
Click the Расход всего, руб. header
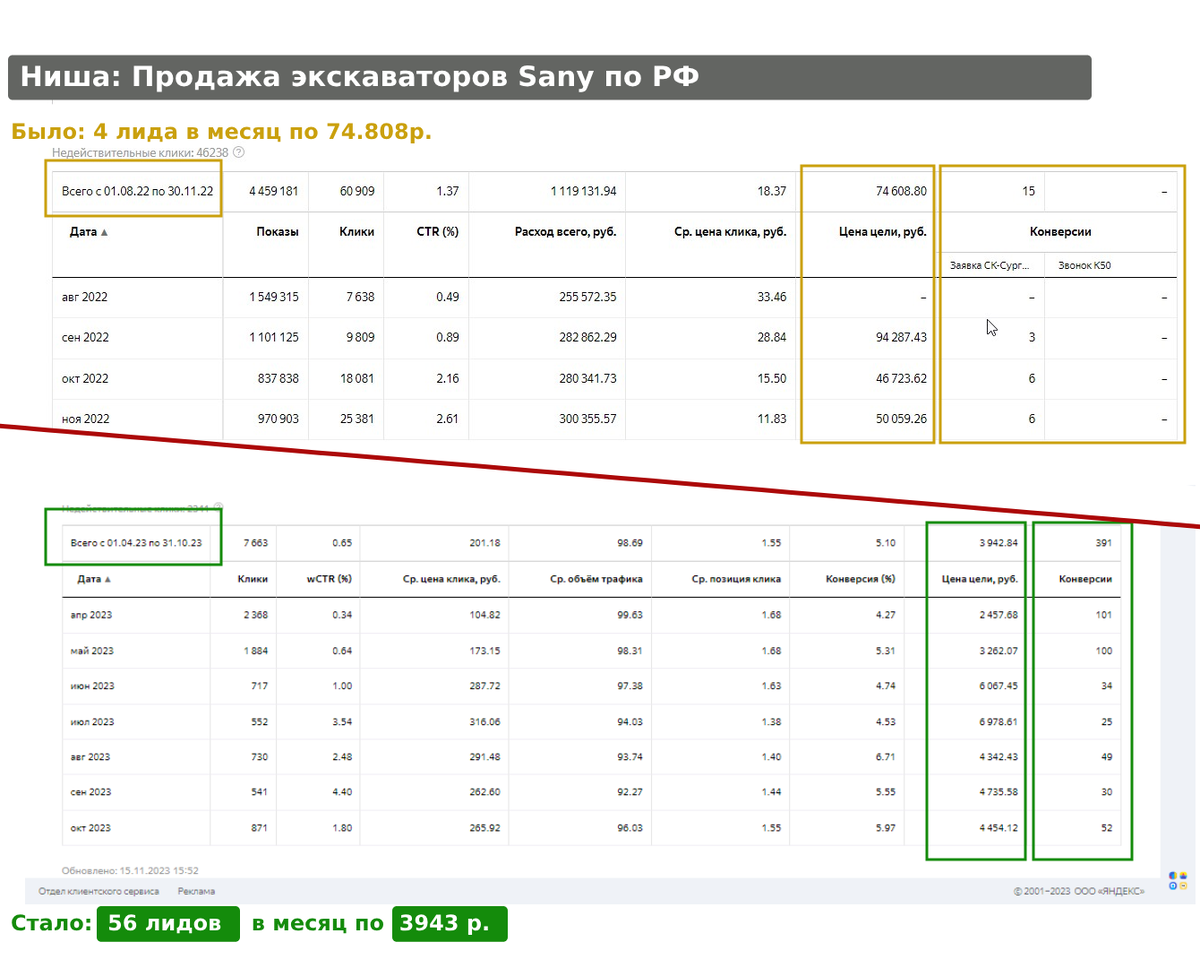pyautogui.click(x=565, y=232)
